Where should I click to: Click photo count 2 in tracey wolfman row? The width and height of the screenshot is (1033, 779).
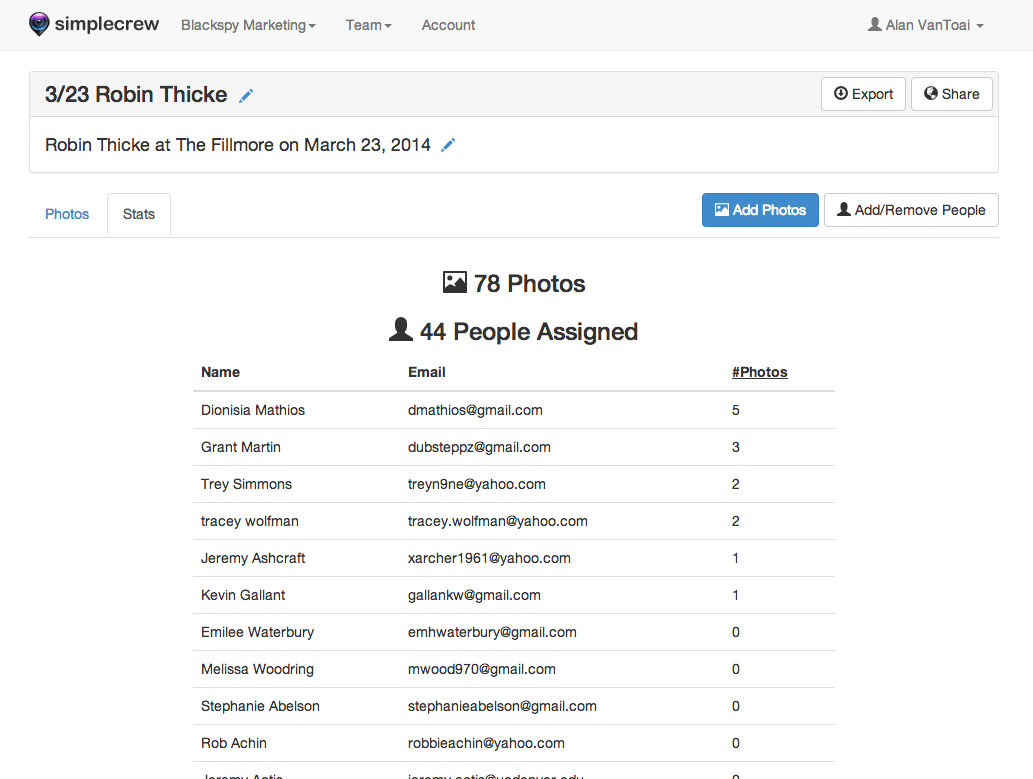point(736,521)
